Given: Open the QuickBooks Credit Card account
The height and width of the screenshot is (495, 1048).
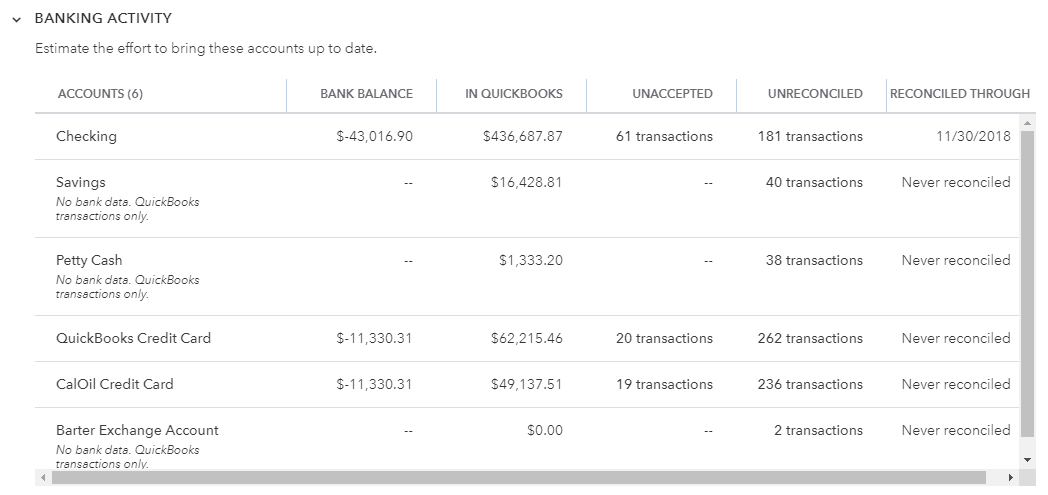Looking at the screenshot, I should coord(134,338).
